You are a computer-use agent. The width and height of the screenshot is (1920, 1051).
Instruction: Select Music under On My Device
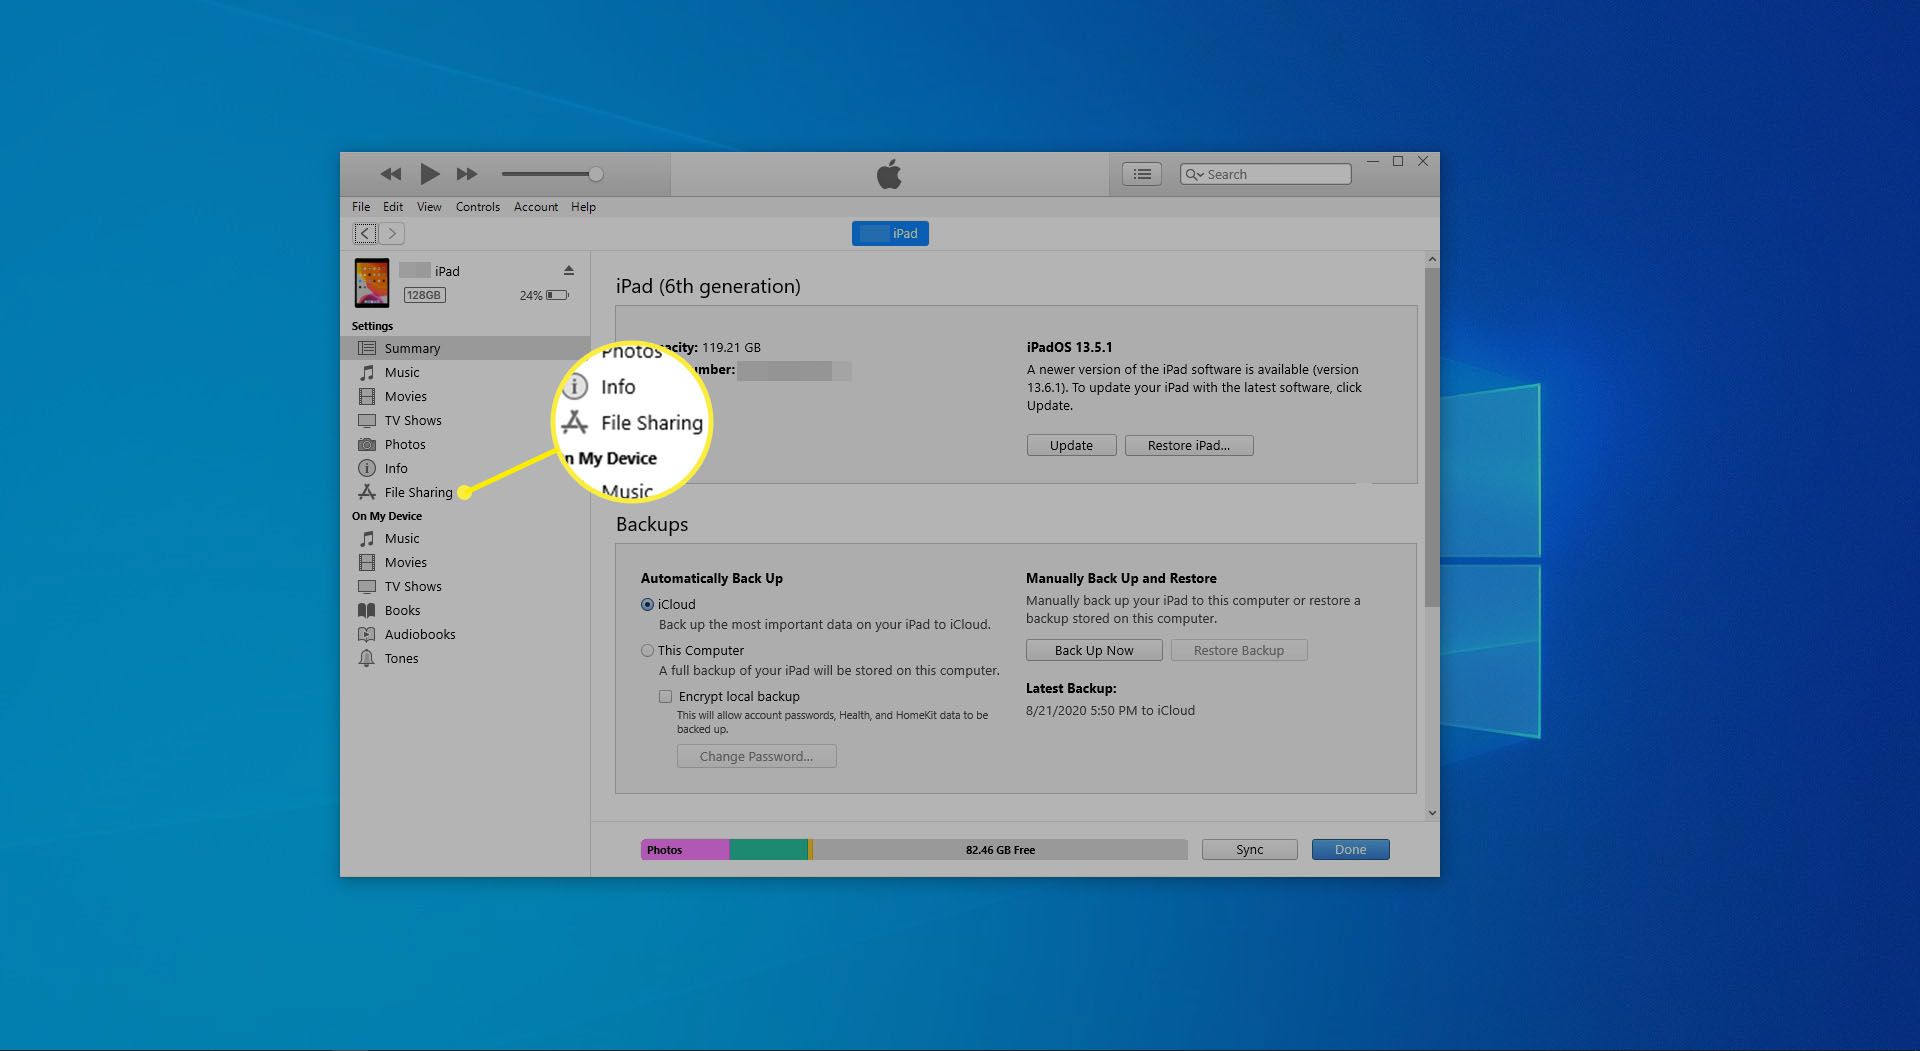(465, 538)
